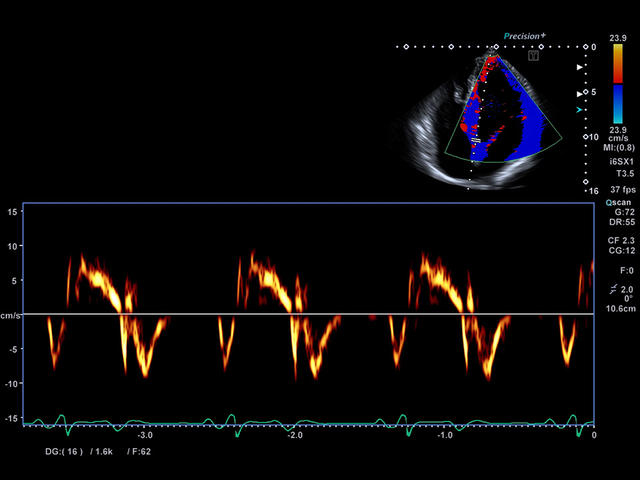
Task: Click the G:72 gain readout
Action: click(x=624, y=212)
